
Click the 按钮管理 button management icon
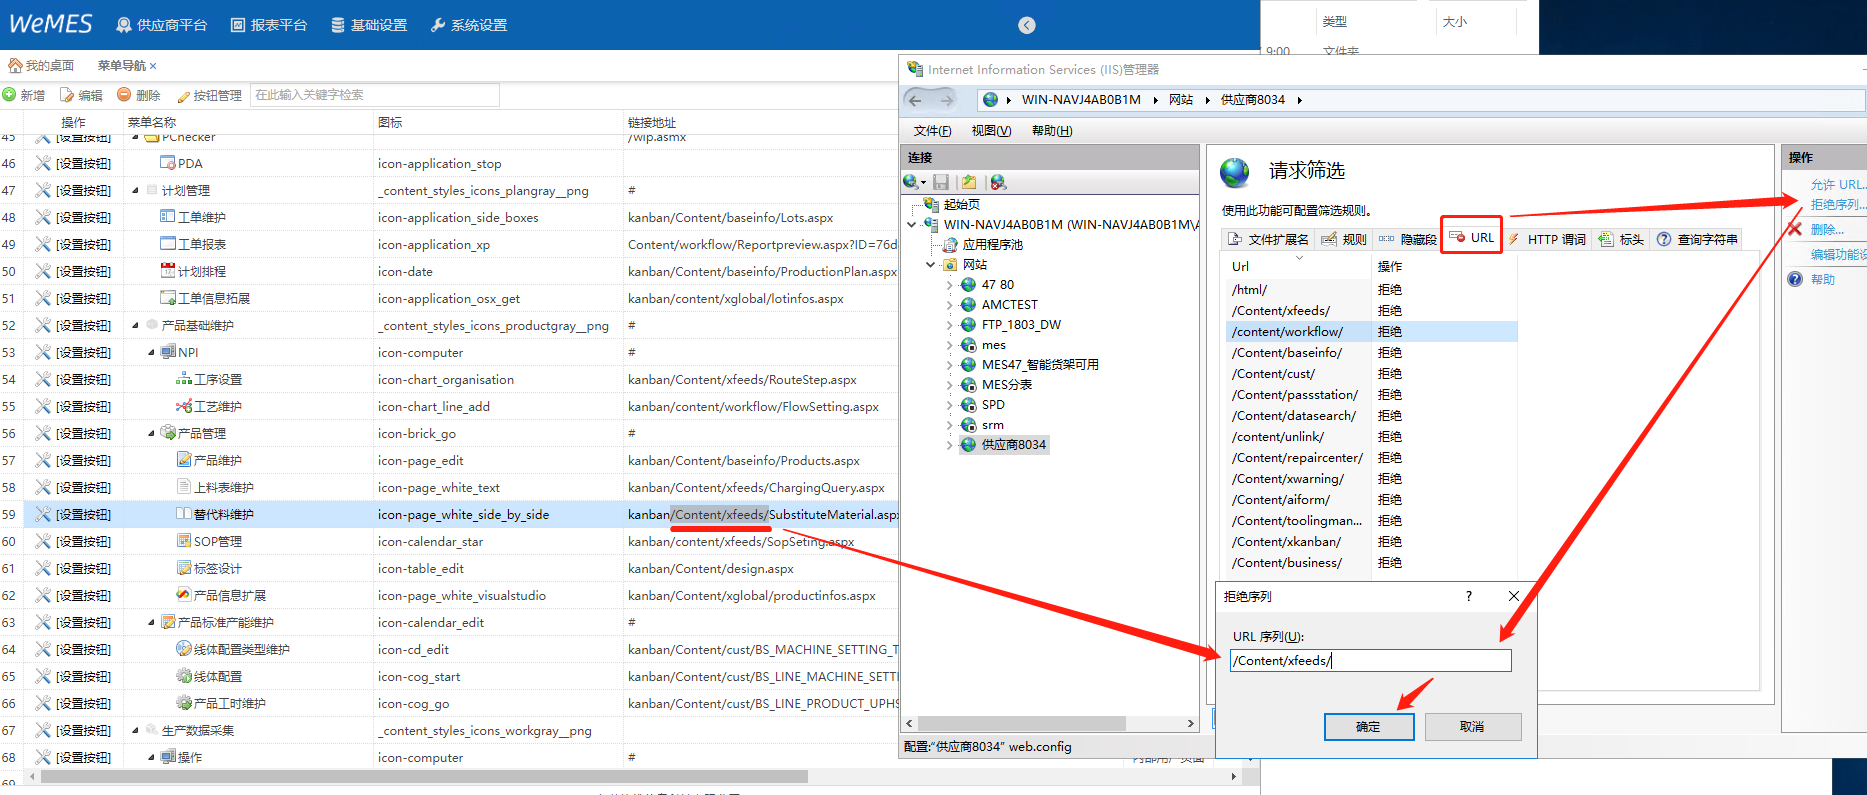(x=183, y=96)
